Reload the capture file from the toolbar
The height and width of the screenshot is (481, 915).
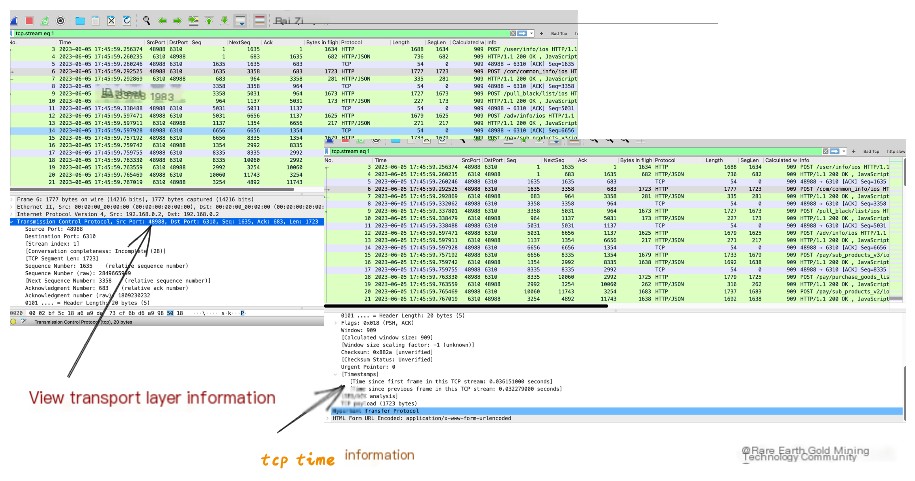[x=127, y=20]
